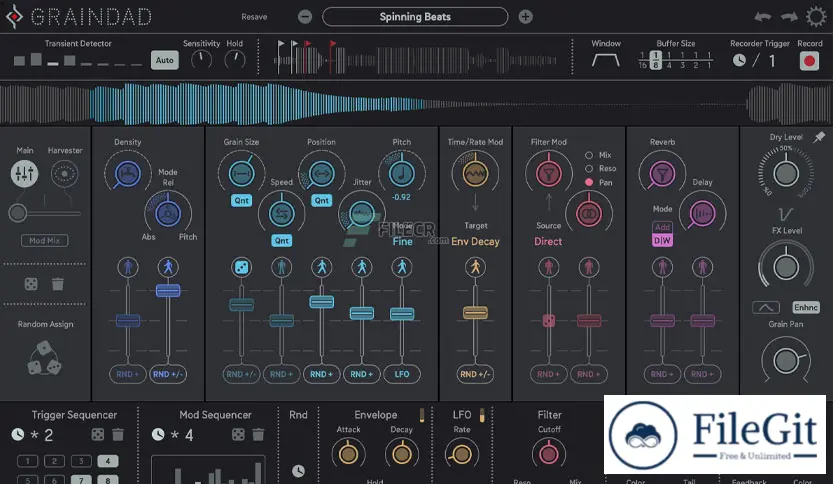This screenshot has width=836, height=484.
Task: Go to the previous preset with minus button
Action: click(x=305, y=17)
